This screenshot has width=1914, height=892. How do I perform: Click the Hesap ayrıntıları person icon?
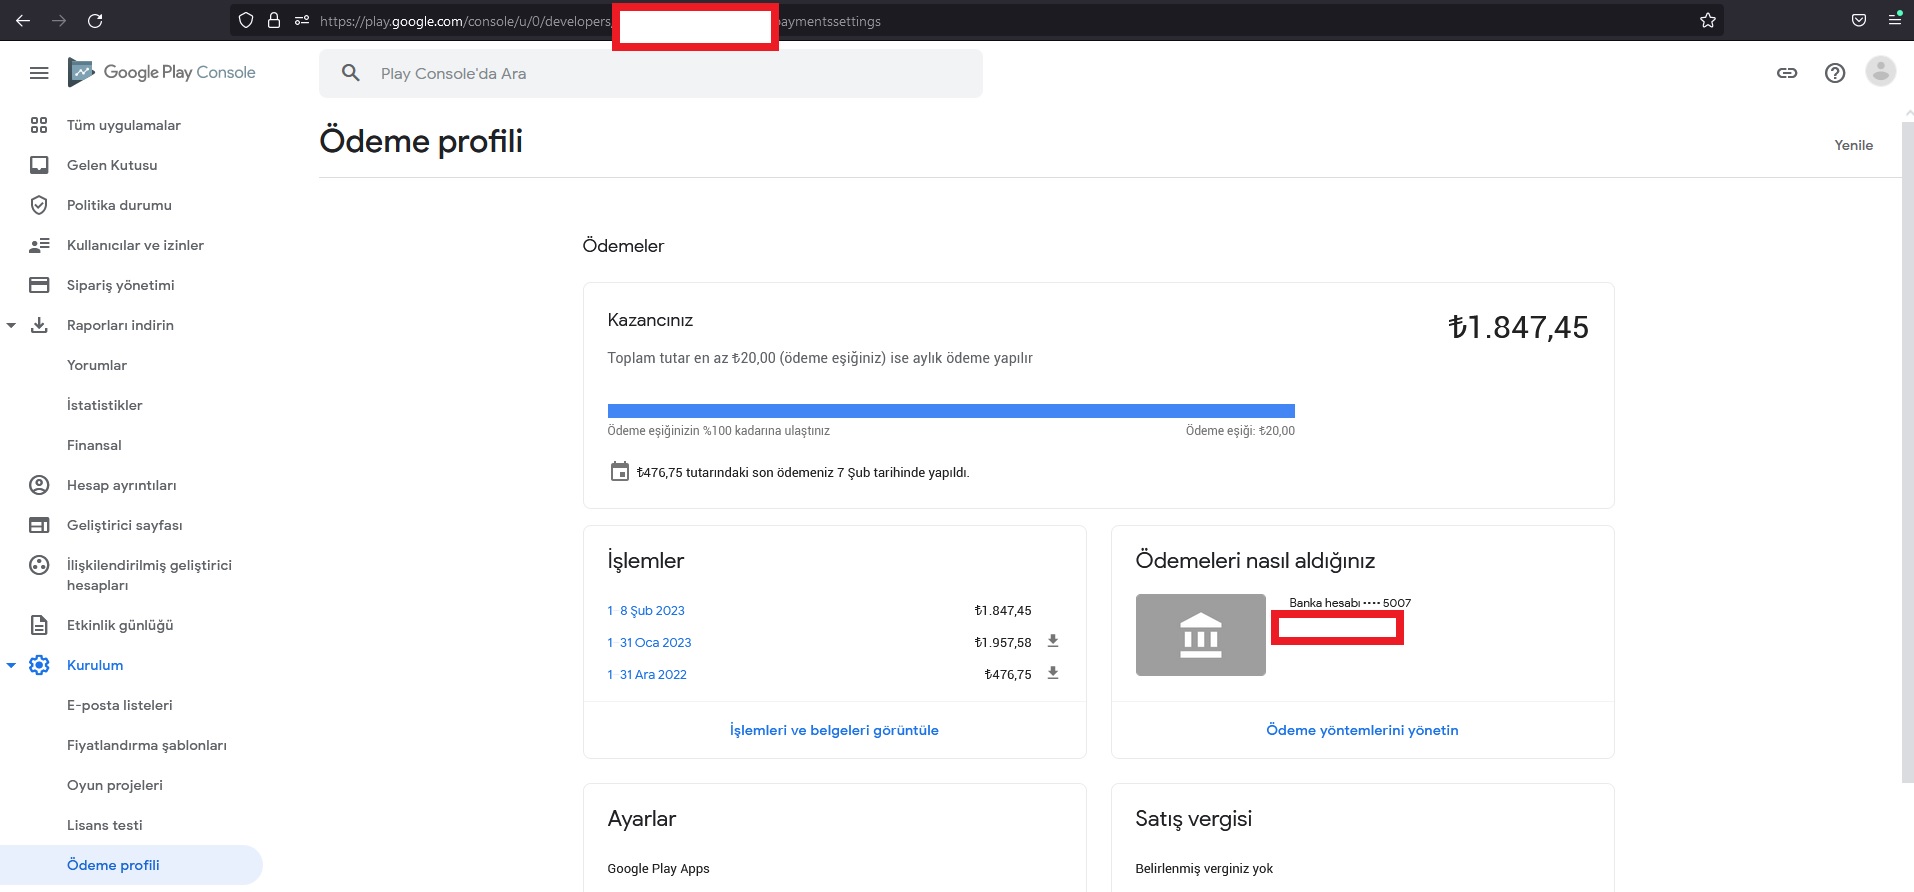pos(39,485)
